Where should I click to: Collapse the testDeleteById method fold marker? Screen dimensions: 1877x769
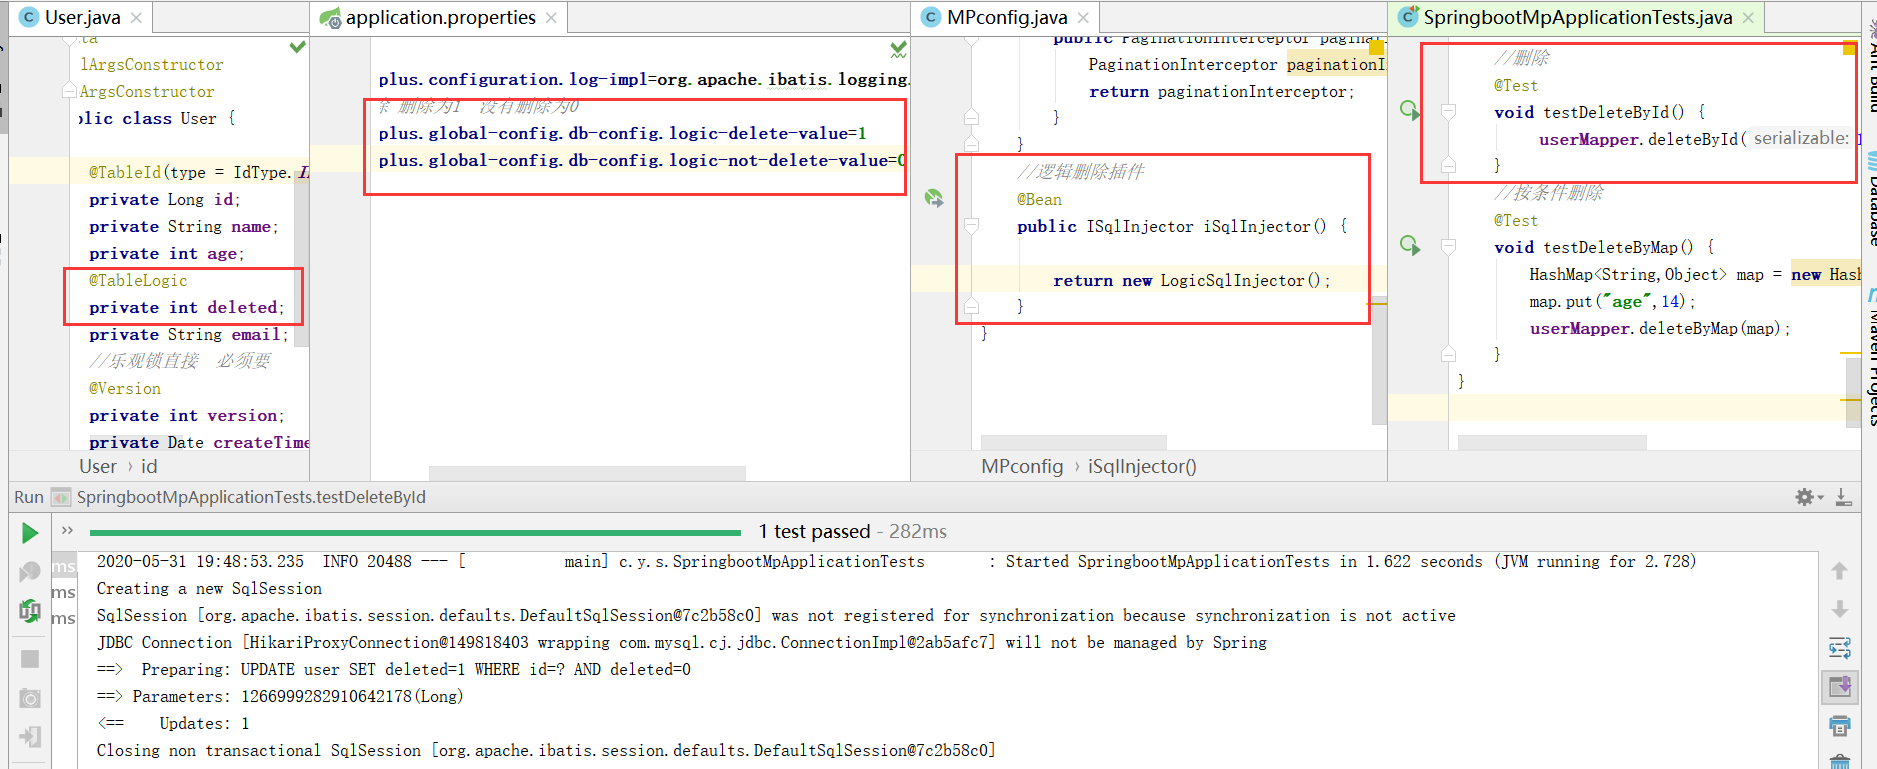click(x=1448, y=112)
